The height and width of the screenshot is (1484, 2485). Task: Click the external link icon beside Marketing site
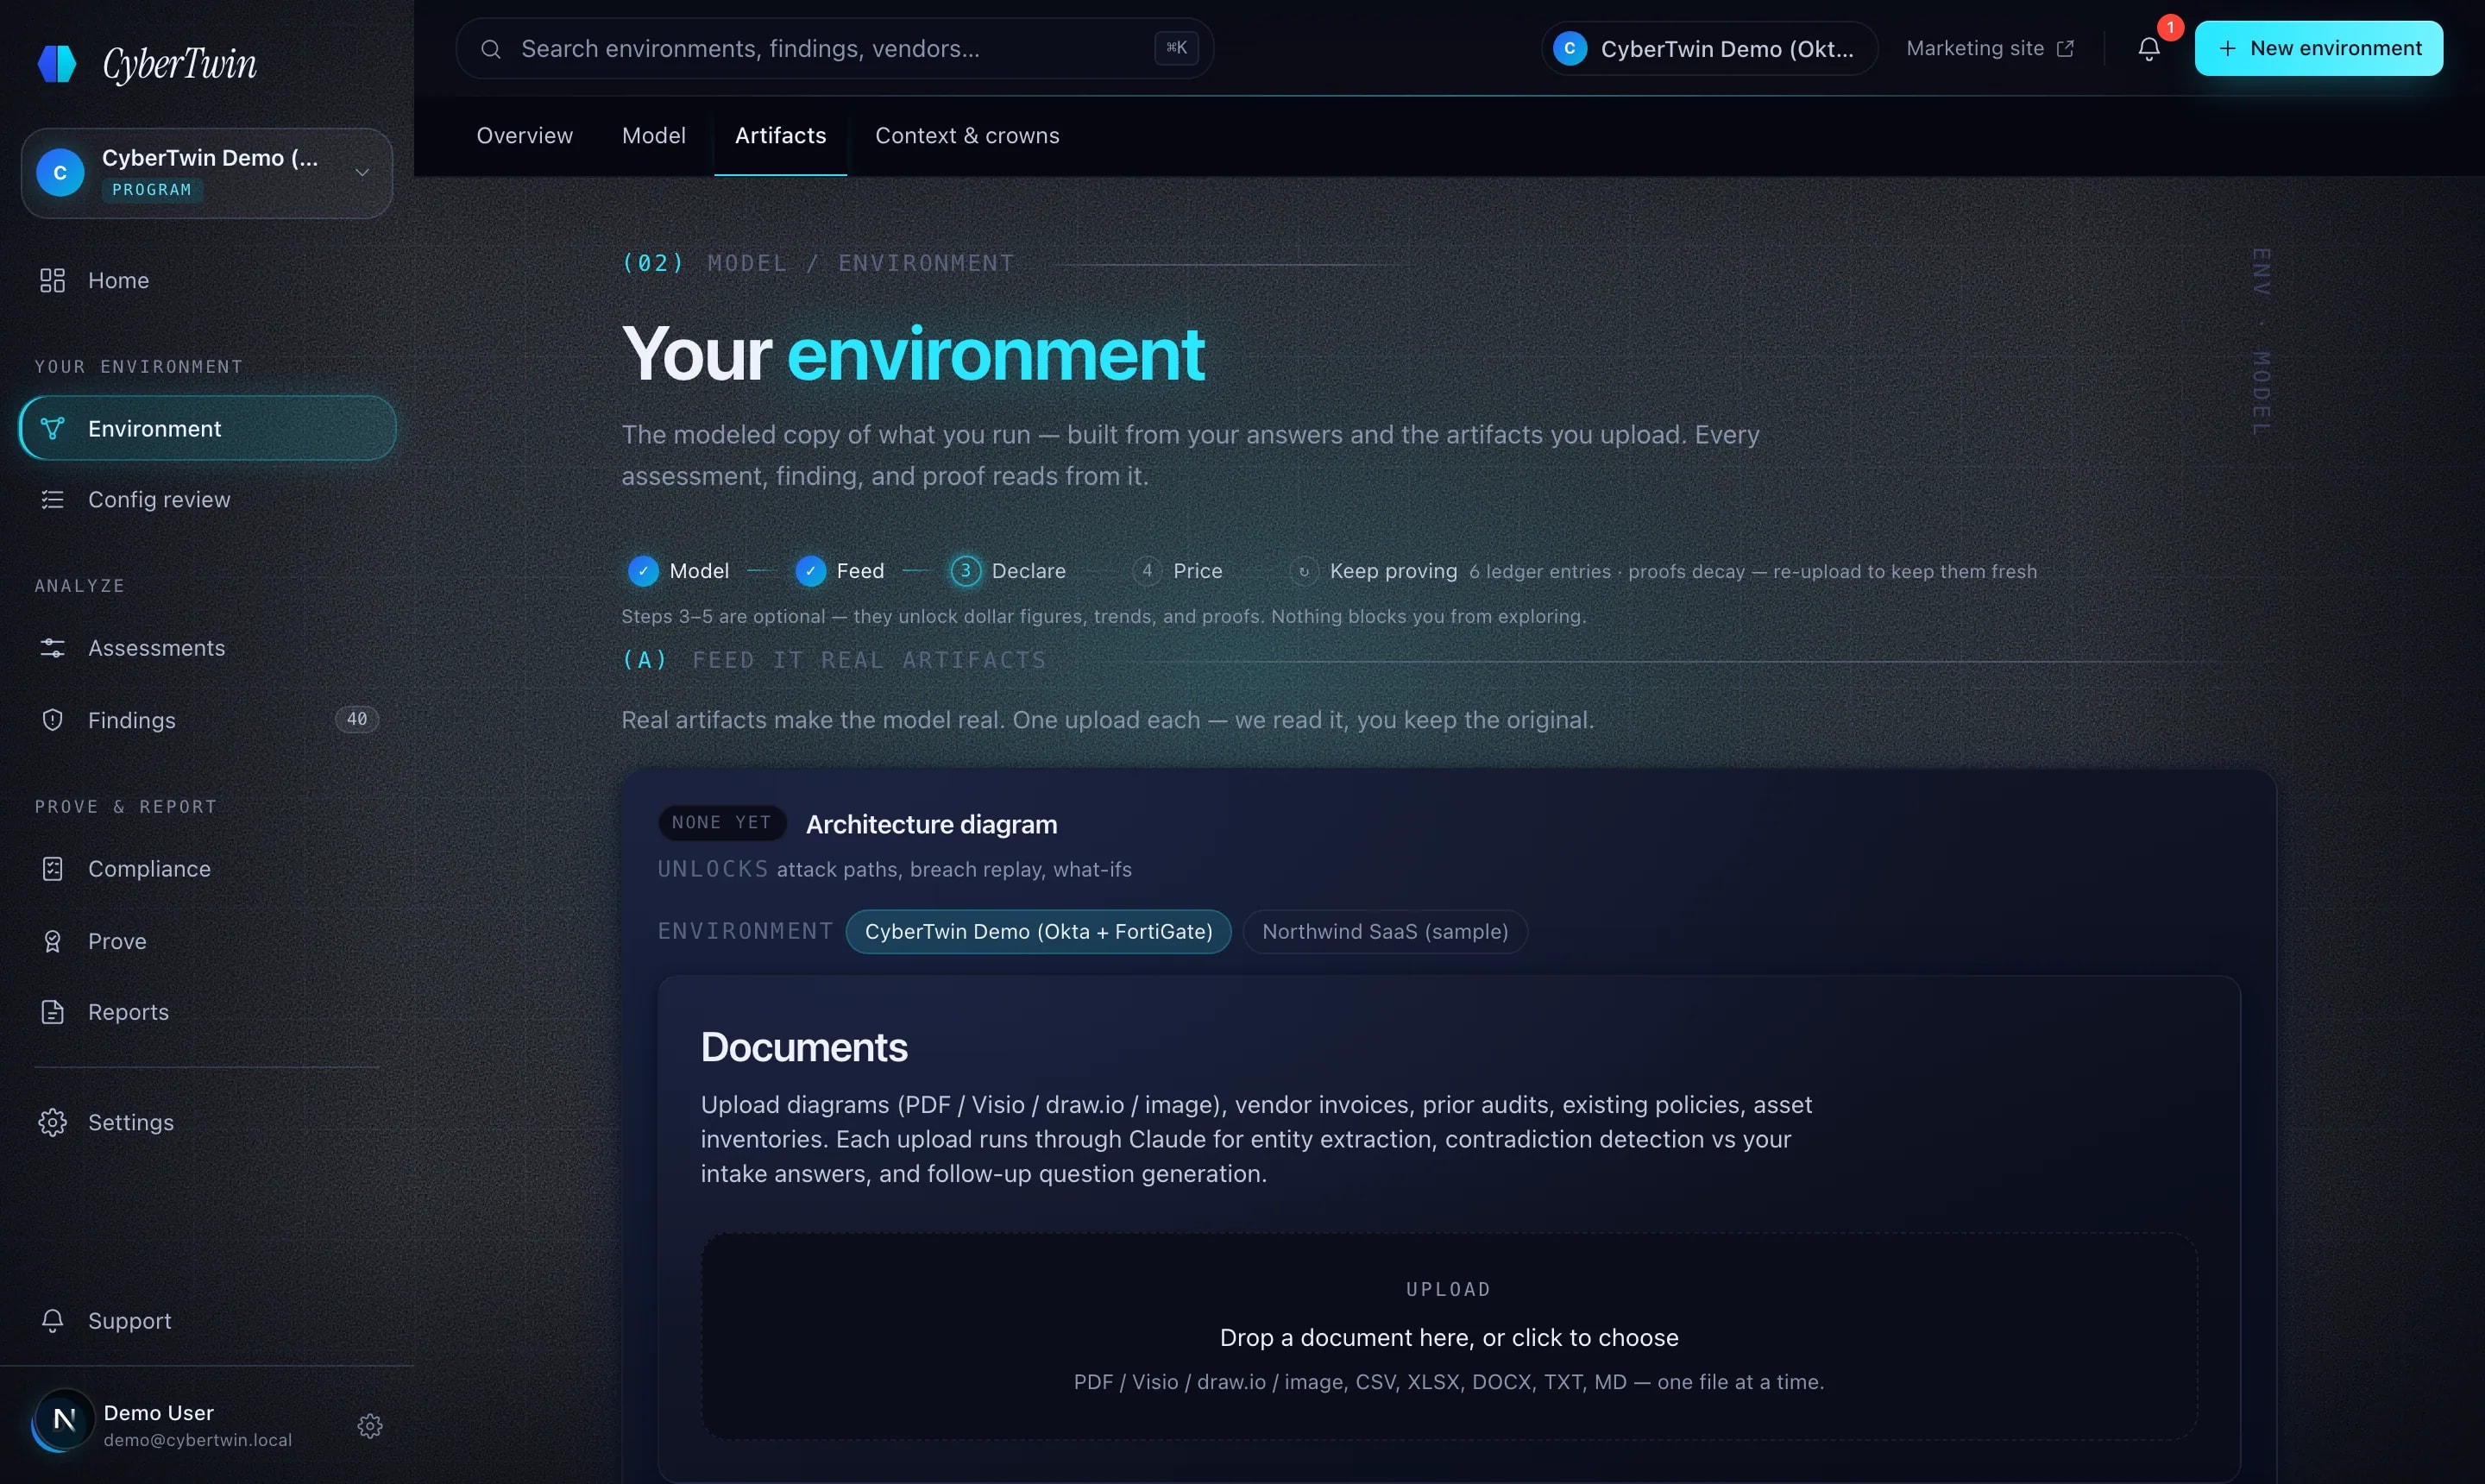(x=2065, y=49)
